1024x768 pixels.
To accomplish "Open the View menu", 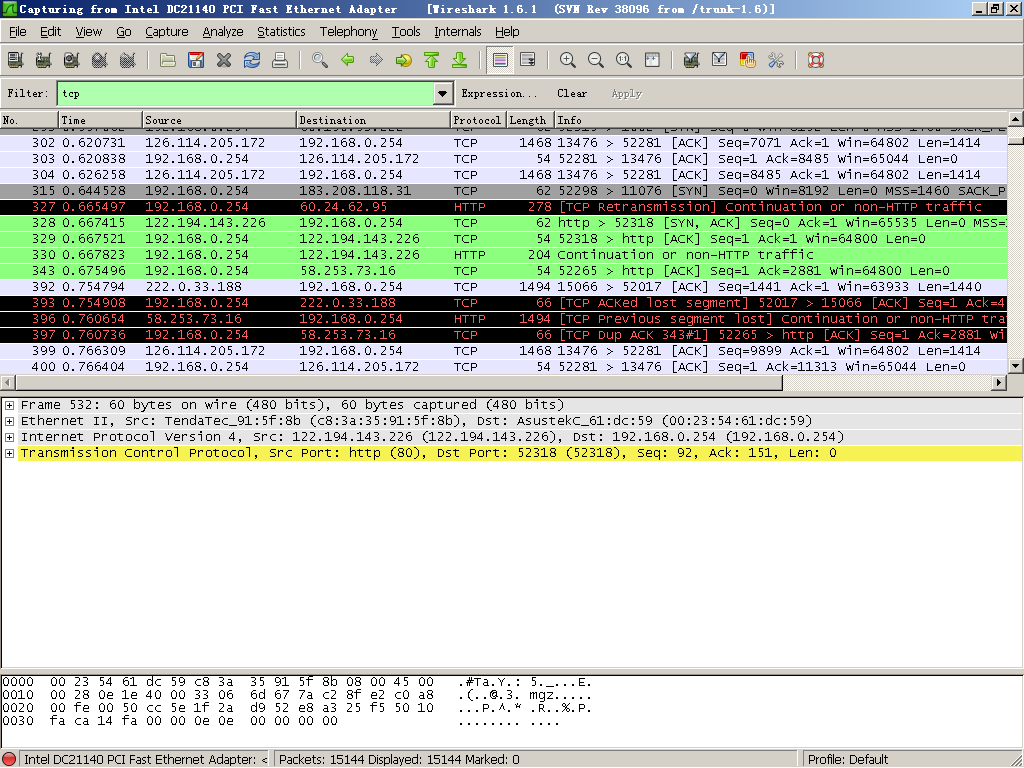I will (88, 31).
